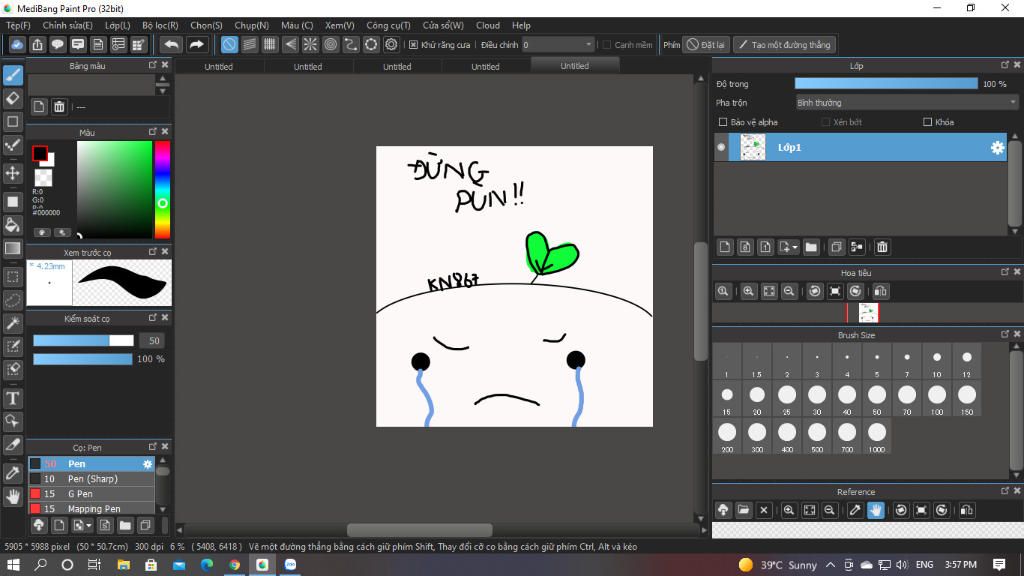Screen dimensions: 1024x576
Task: Open the Chỉnh sửa(E) menu
Action: [67, 25]
